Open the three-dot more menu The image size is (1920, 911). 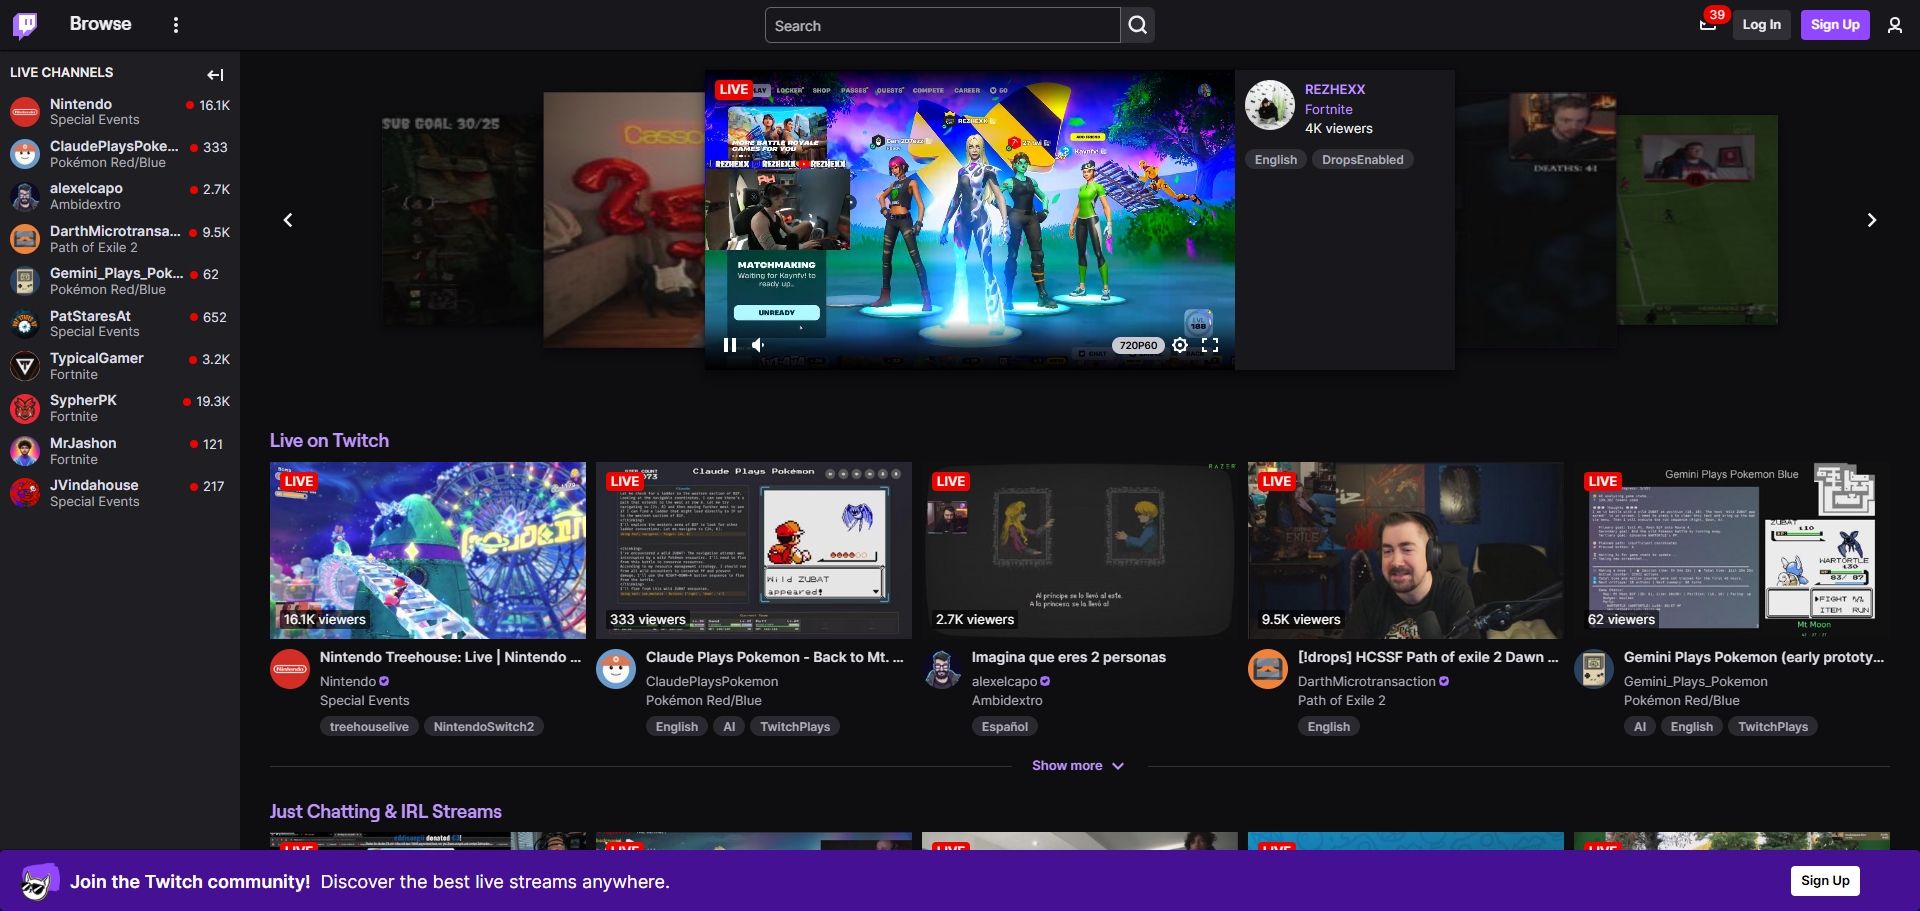point(176,25)
